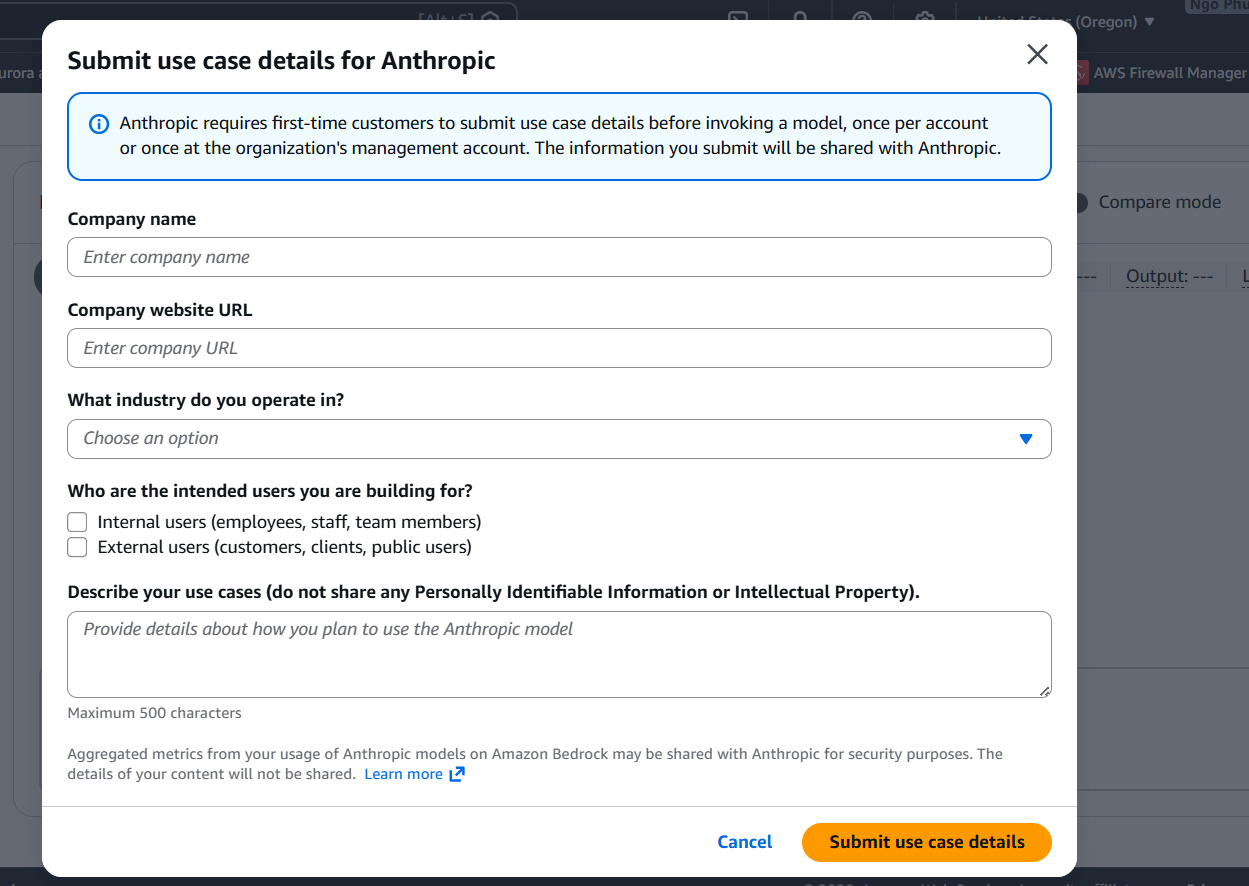Select the Aurora shortcut in the favorites bar

pyautogui.click(x=20, y=72)
